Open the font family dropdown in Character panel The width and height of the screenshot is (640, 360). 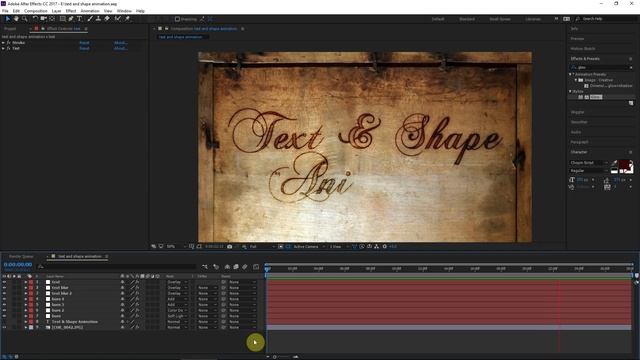588,163
